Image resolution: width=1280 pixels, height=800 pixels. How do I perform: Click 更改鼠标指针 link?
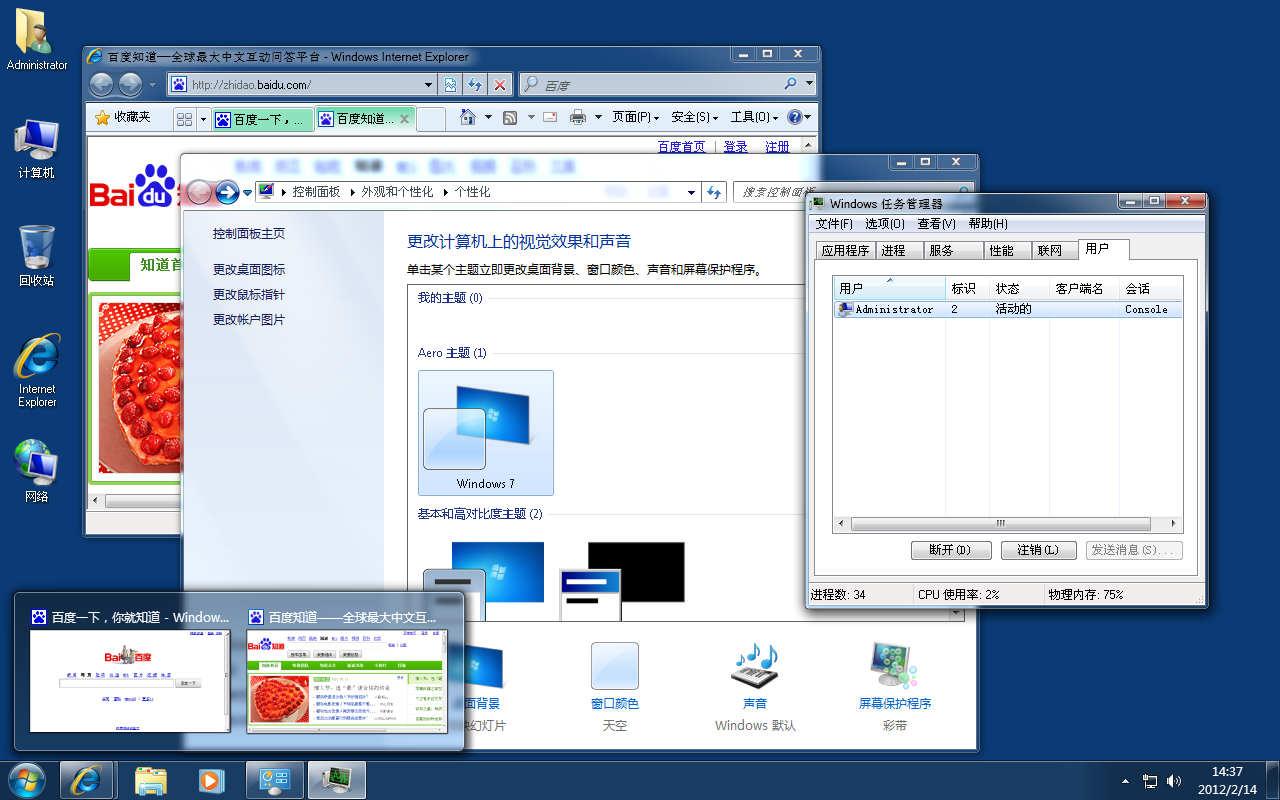pyautogui.click(x=249, y=294)
